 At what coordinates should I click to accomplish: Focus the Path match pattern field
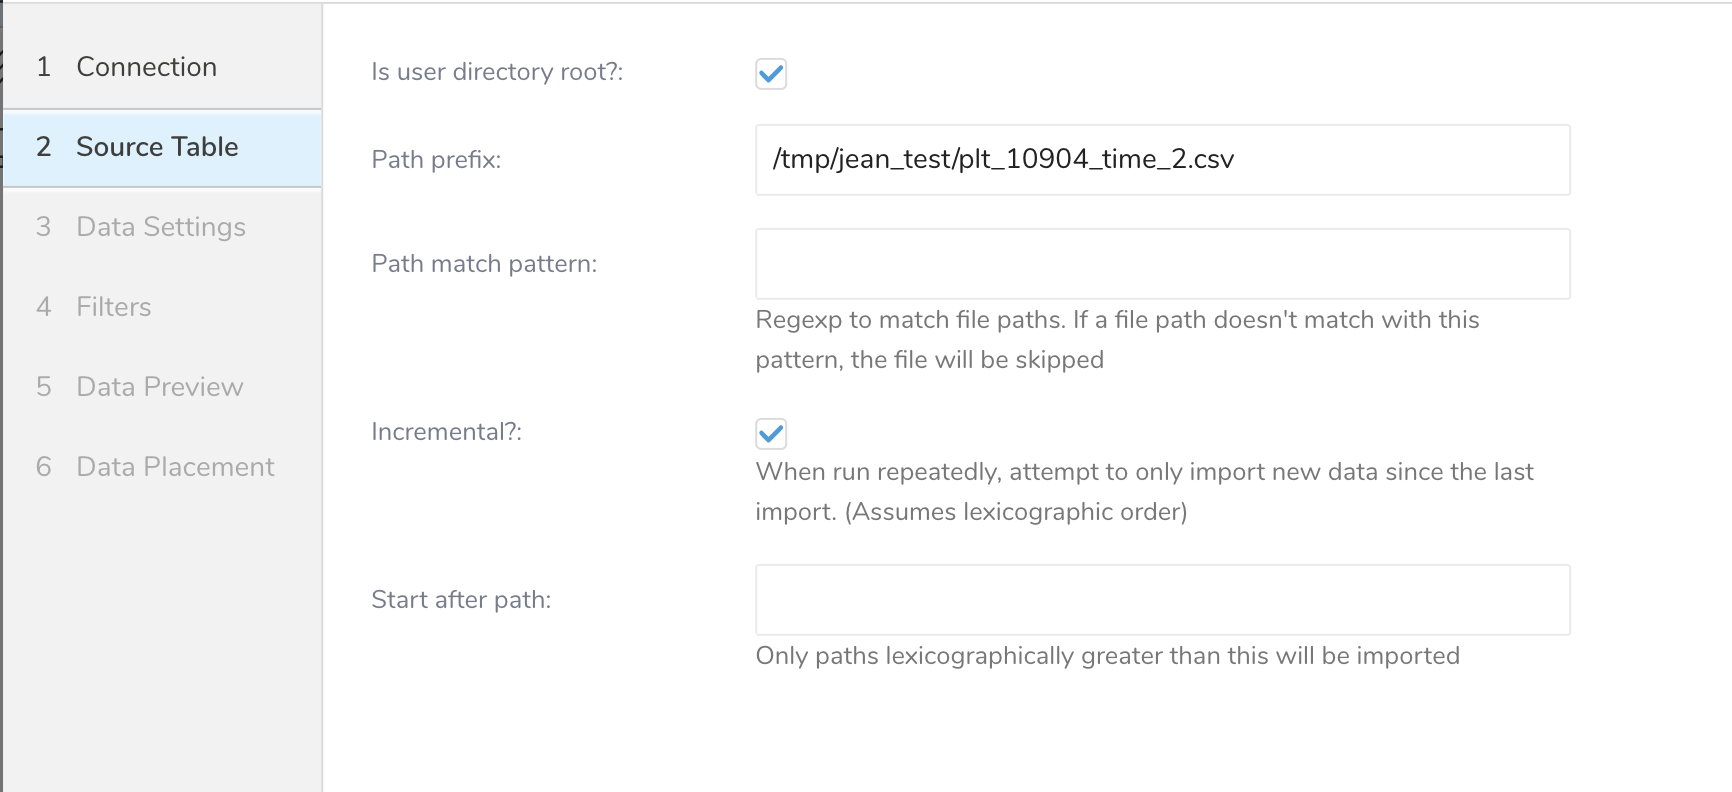point(1162,264)
